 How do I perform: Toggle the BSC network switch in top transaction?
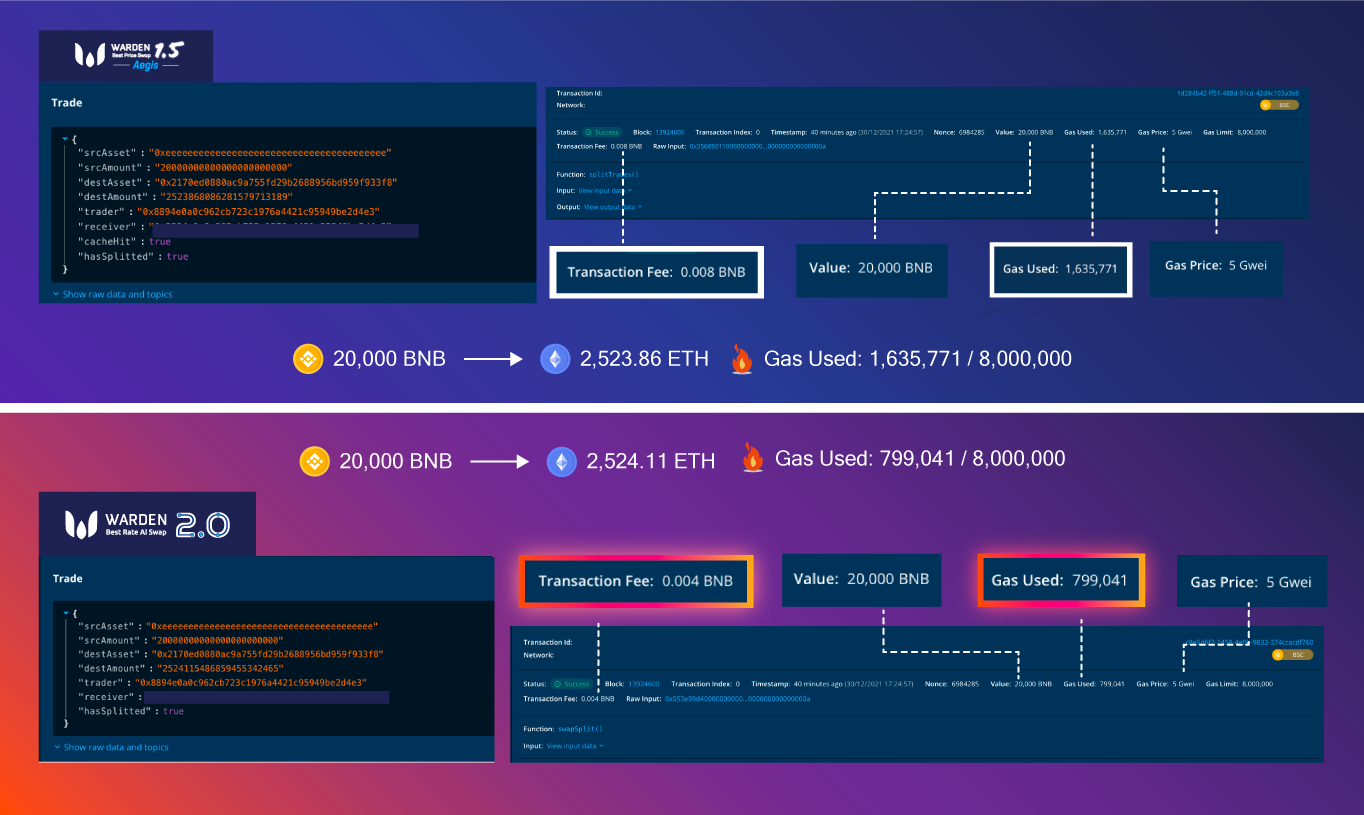[1279, 105]
